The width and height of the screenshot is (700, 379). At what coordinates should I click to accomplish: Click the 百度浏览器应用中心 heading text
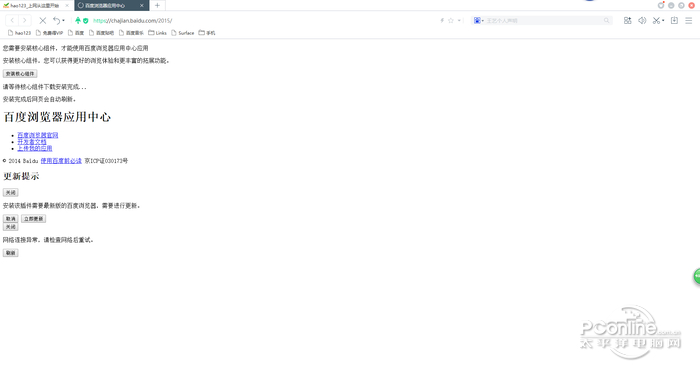(57, 117)
